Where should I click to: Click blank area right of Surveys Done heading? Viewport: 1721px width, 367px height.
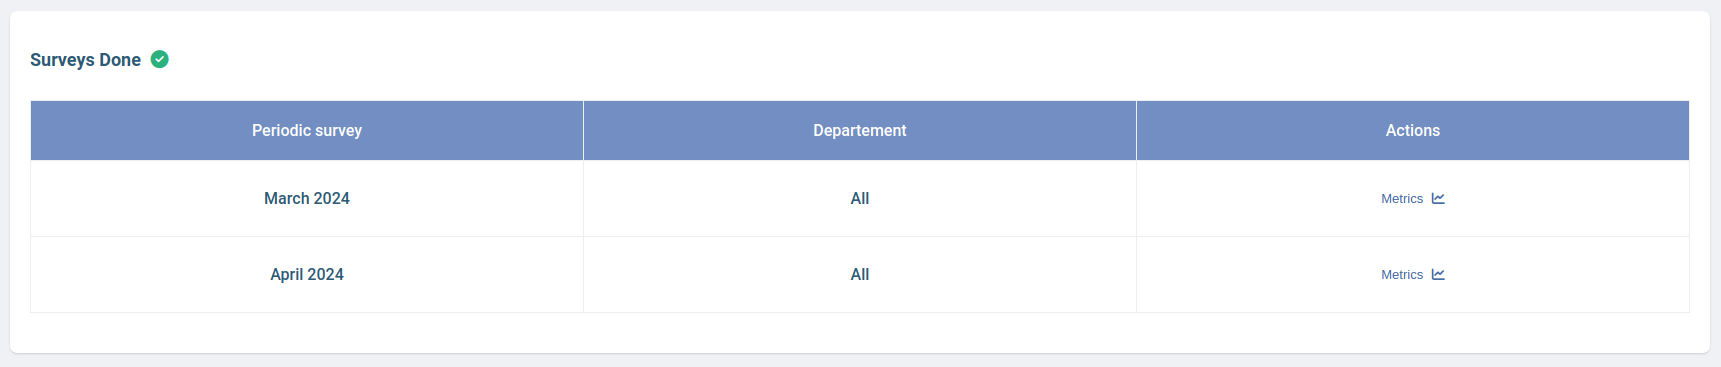(x=900, y=59)
